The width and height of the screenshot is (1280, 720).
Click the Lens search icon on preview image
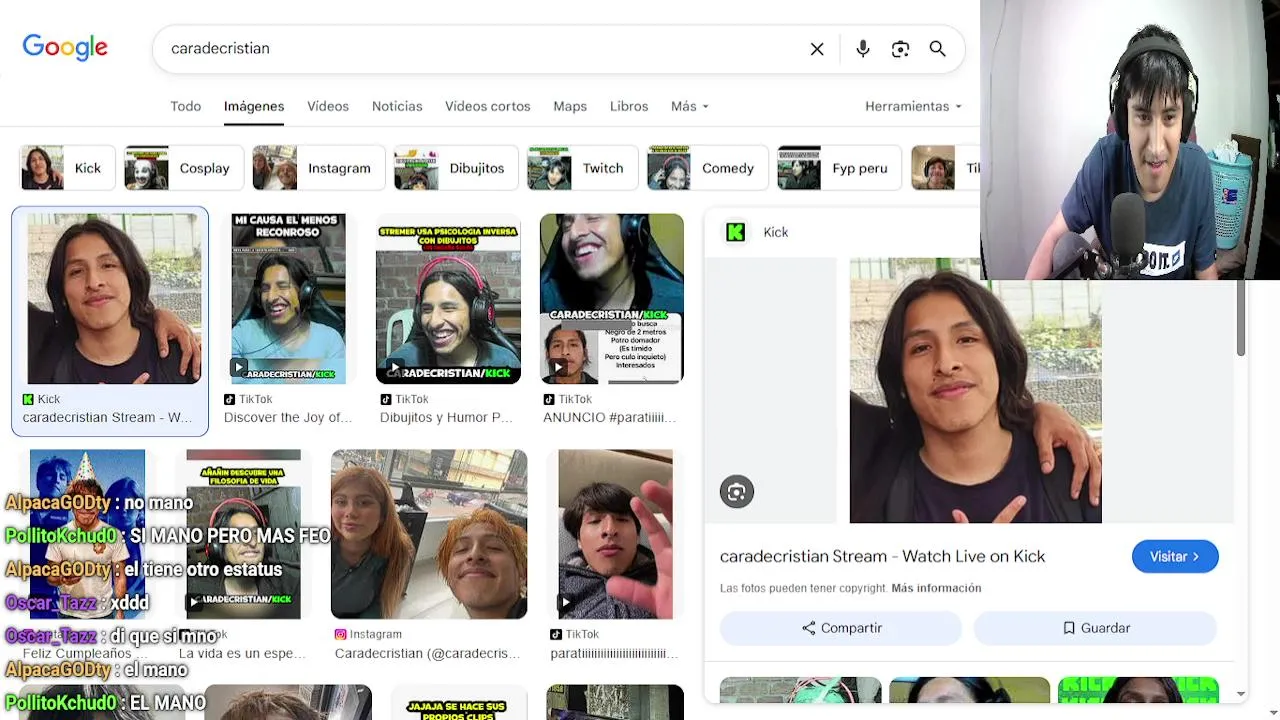click(x=737, y=491)
